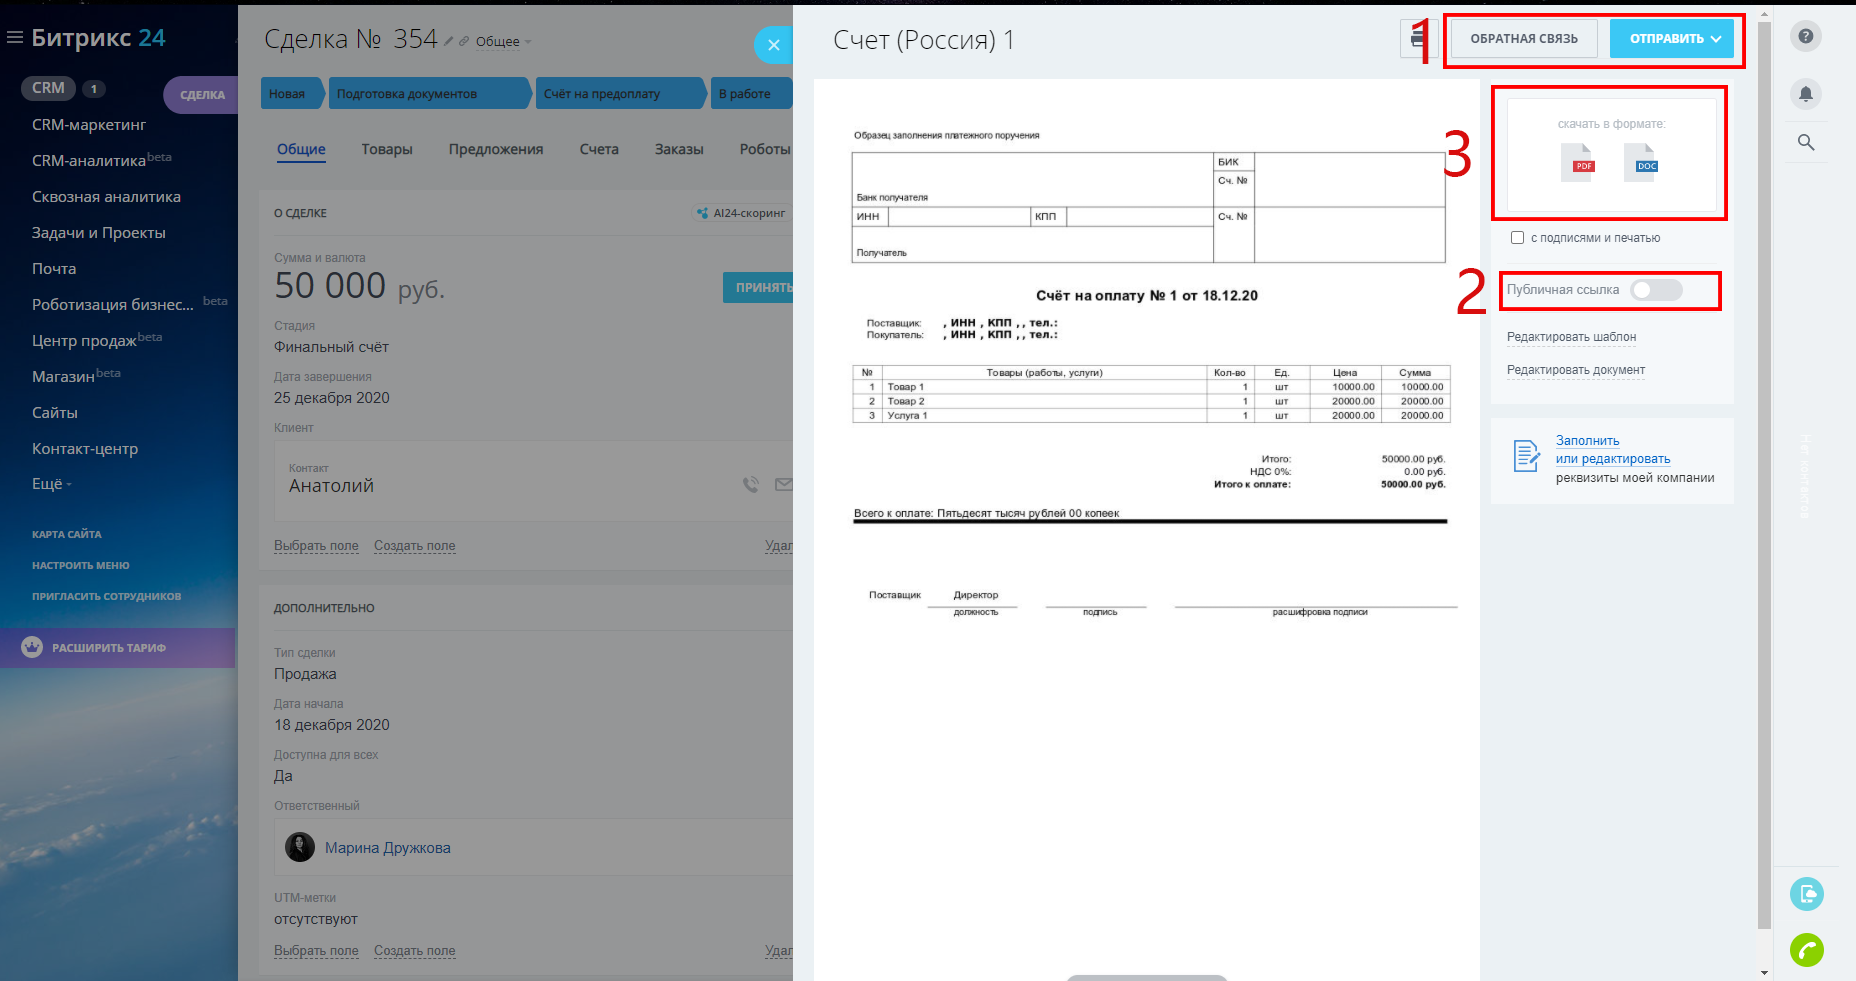
Task: Select the В работе stage
Action: click(x=751, y=93)
